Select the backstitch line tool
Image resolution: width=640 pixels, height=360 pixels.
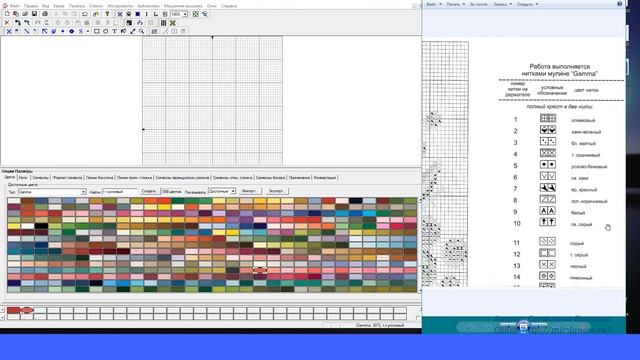[x=27, y=31]
